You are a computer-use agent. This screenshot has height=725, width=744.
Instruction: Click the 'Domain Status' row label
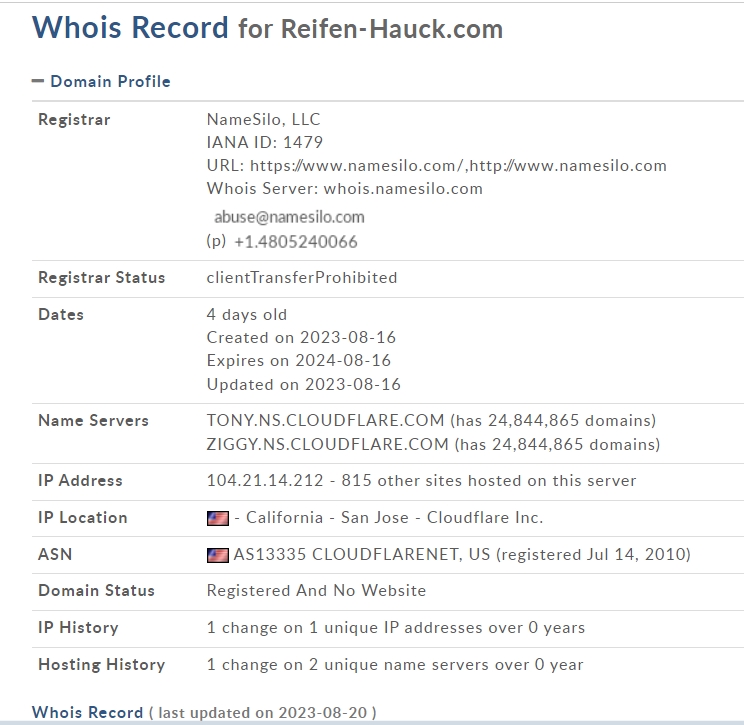96,591
